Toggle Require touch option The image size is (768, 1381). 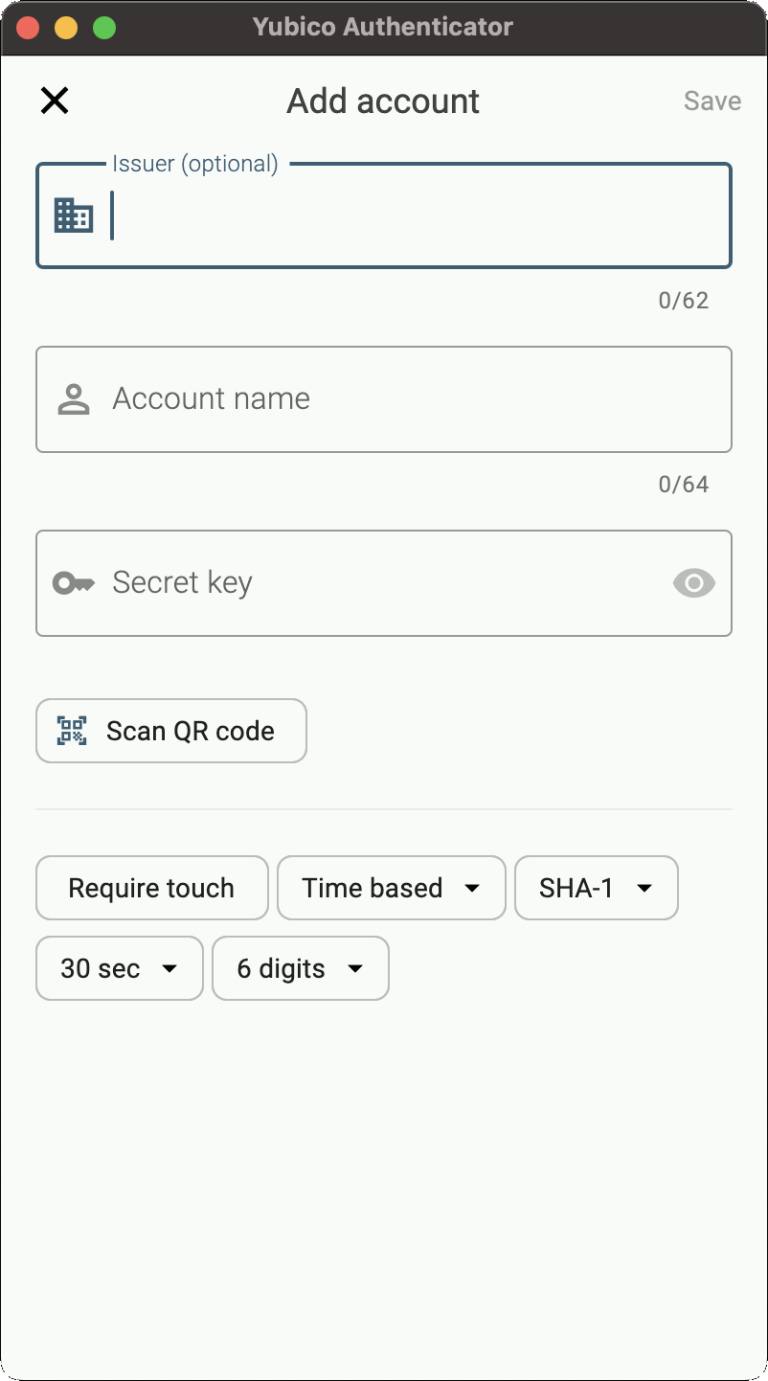[x=151, y=887]
